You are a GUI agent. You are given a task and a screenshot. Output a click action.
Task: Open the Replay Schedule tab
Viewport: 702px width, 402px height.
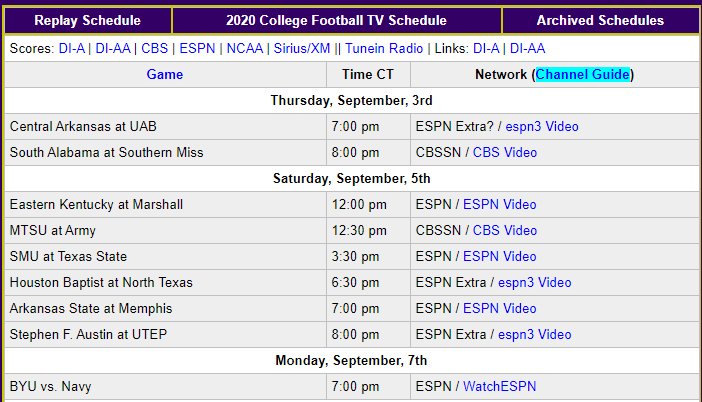[87, 21]
